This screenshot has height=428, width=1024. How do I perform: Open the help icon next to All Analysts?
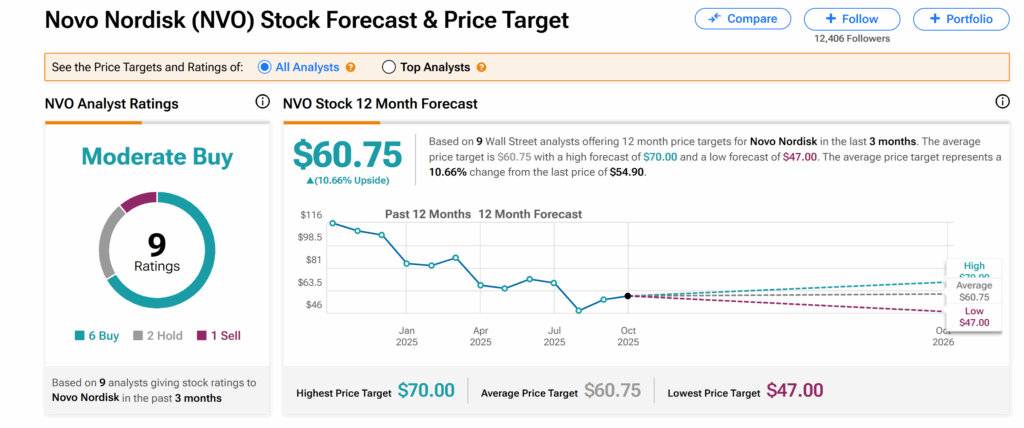click(x=351, y=67)
